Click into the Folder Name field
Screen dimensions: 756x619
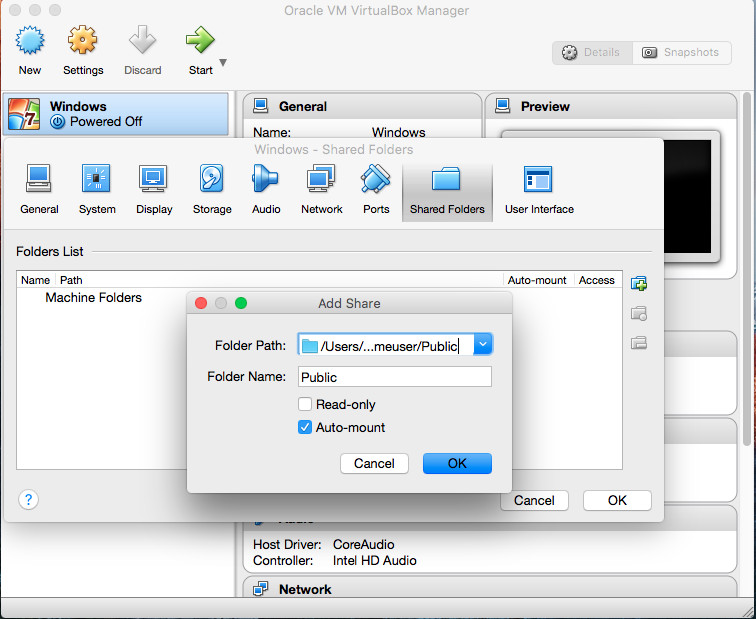click(x=395, y=377)
